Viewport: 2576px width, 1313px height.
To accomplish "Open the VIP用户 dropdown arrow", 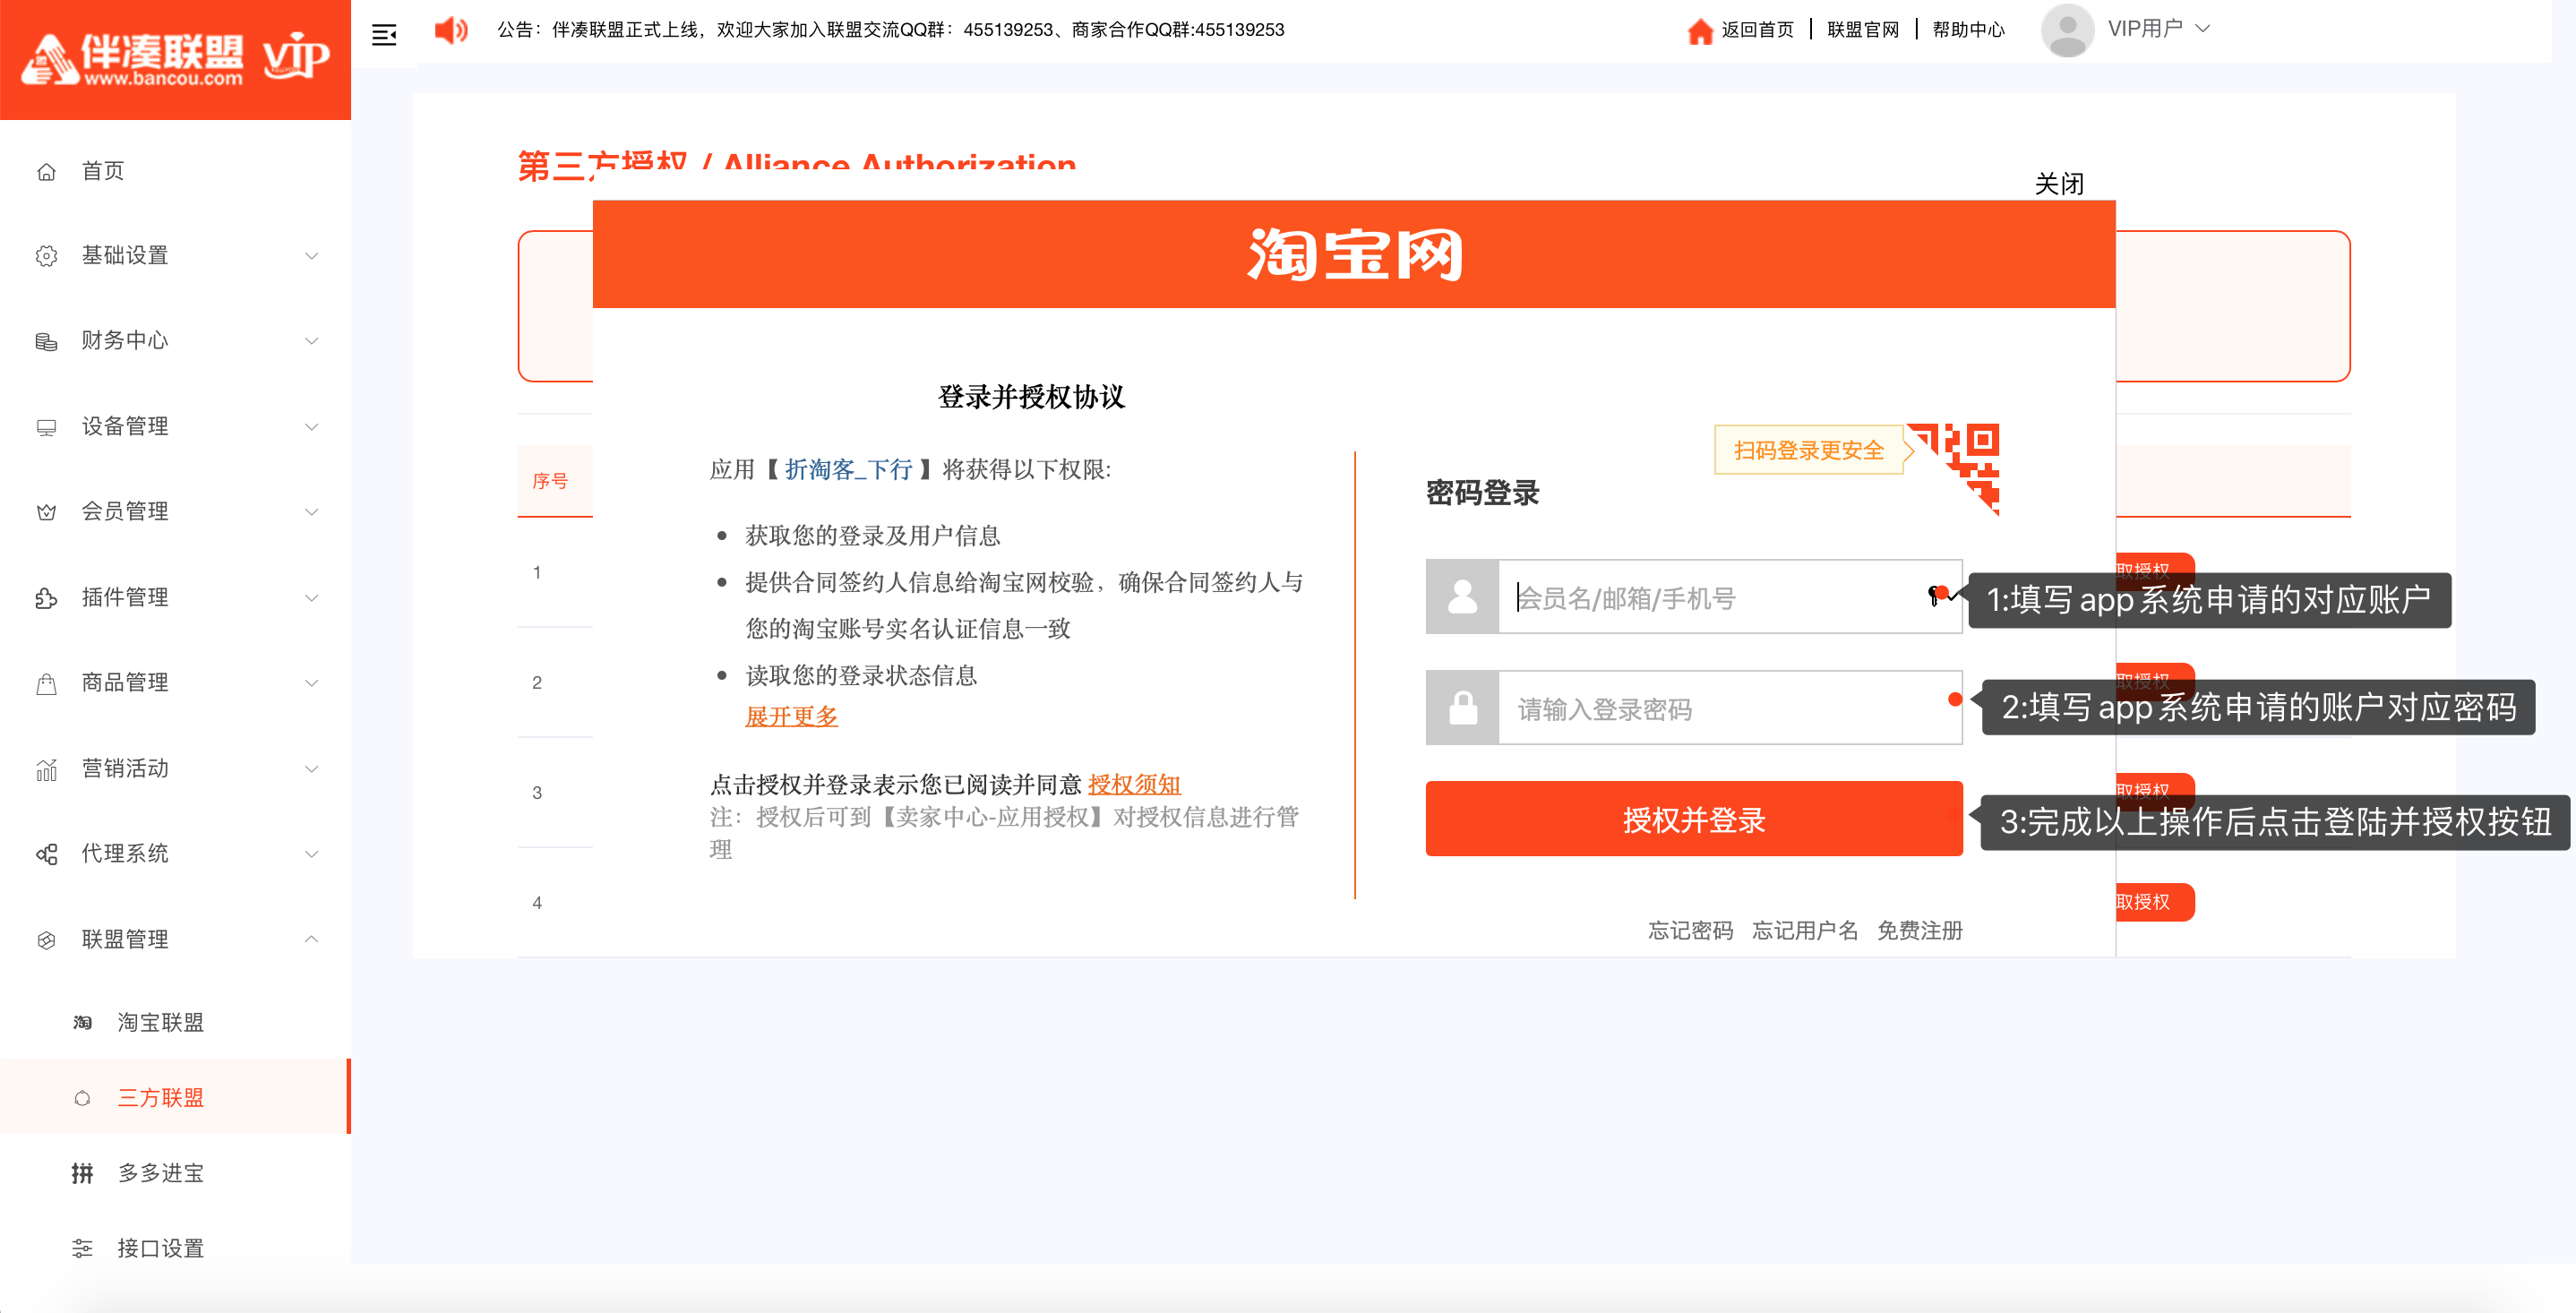I will [2202, 29].
